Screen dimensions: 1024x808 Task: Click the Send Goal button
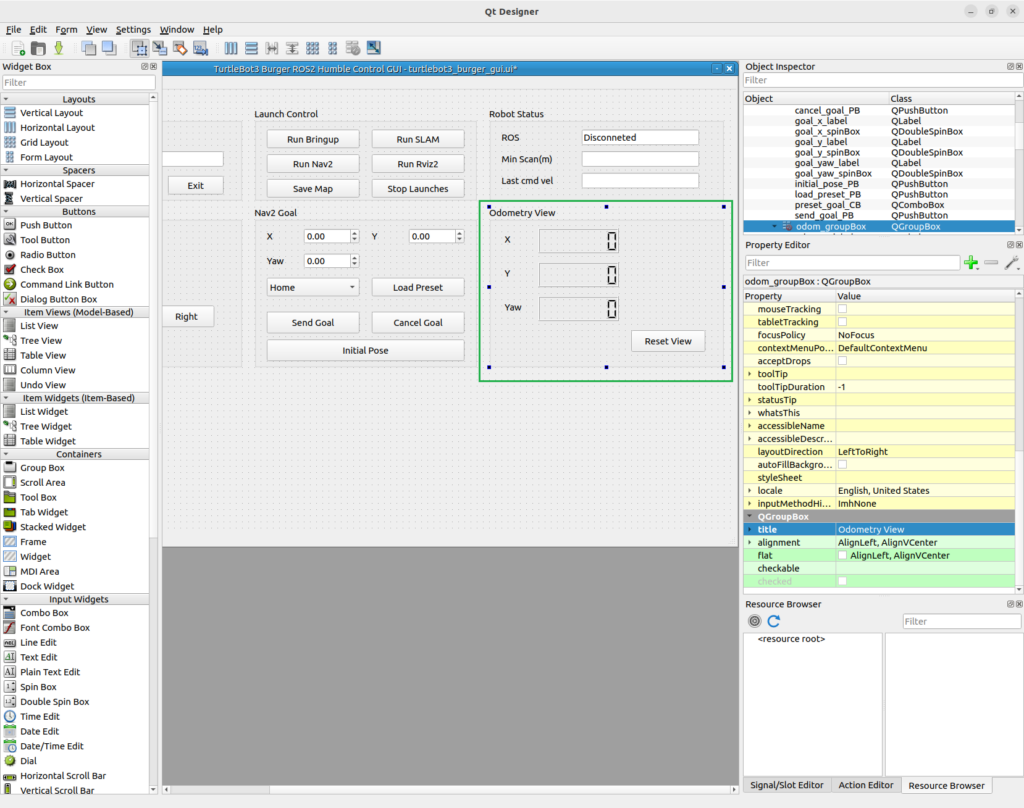(313, 323)
